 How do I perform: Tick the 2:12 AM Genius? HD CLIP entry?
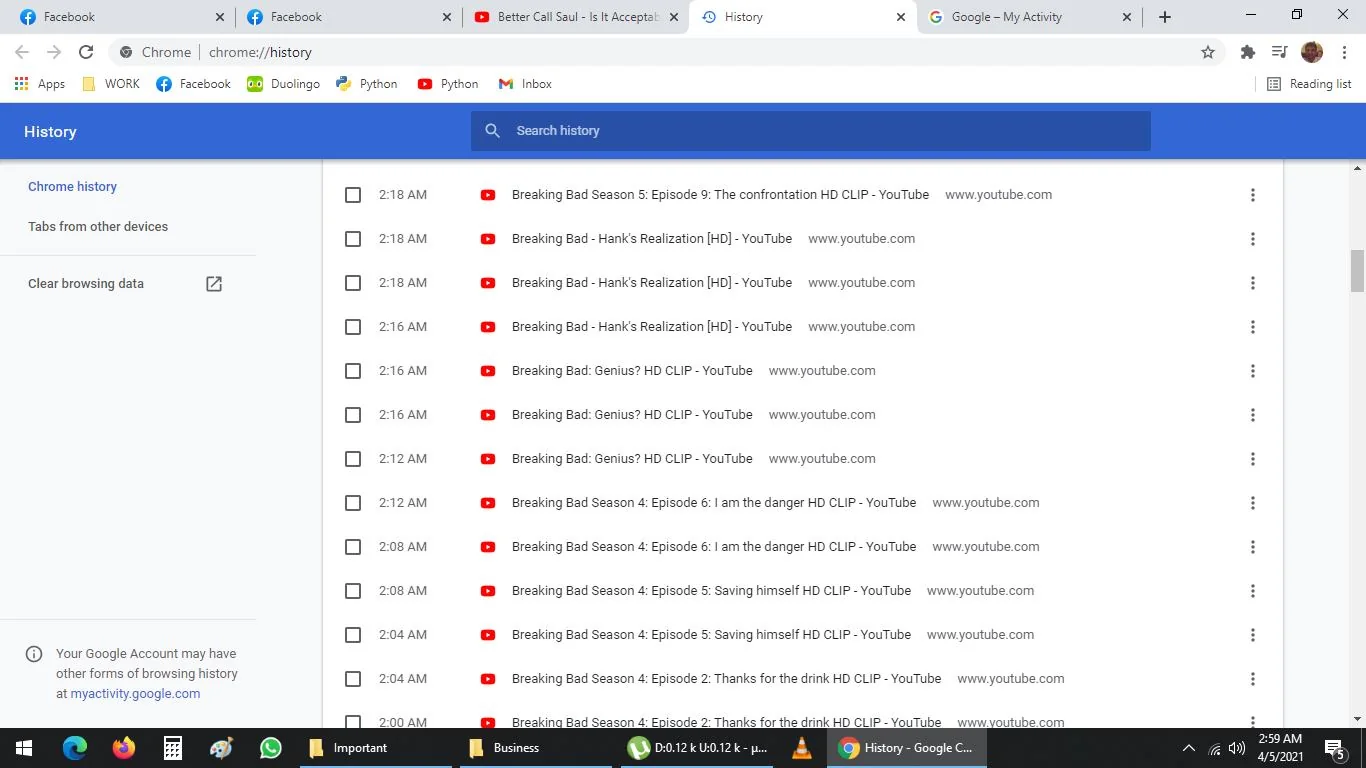click(353, 459)
